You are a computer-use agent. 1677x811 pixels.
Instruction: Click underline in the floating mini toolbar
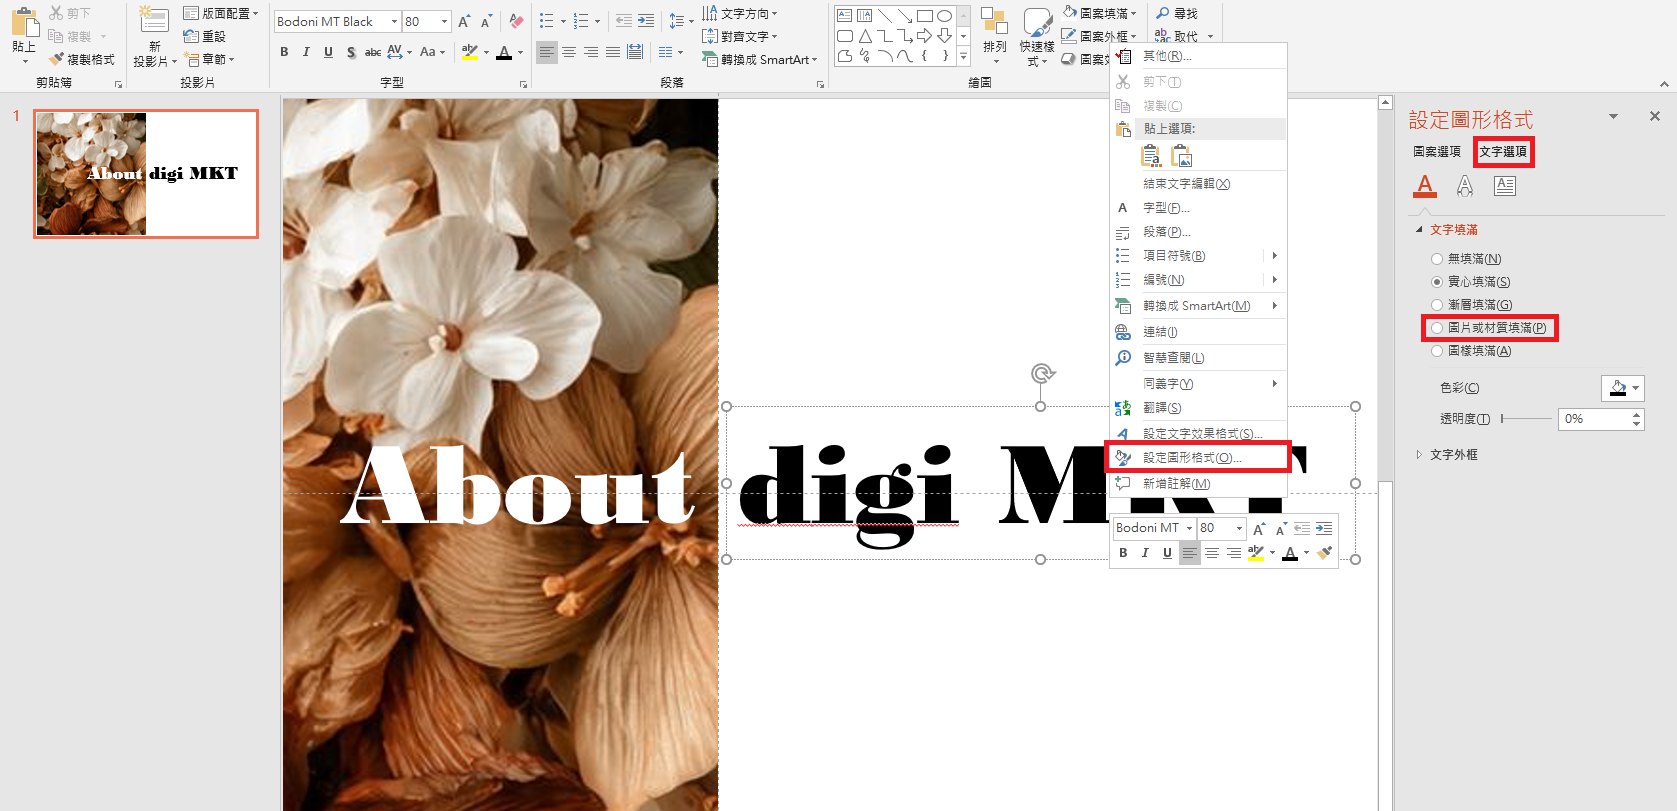[x=1167, y=553]
